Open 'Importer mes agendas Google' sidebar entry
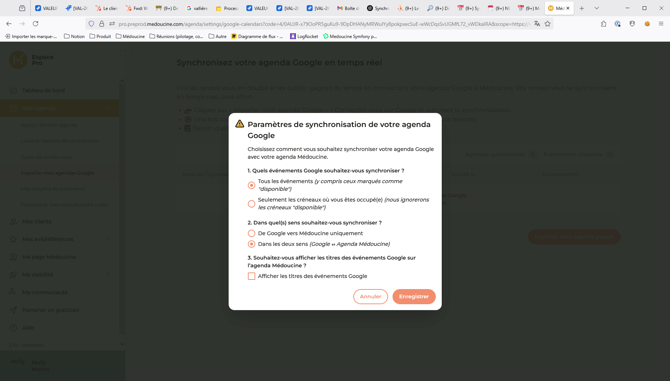 [57, 173]
